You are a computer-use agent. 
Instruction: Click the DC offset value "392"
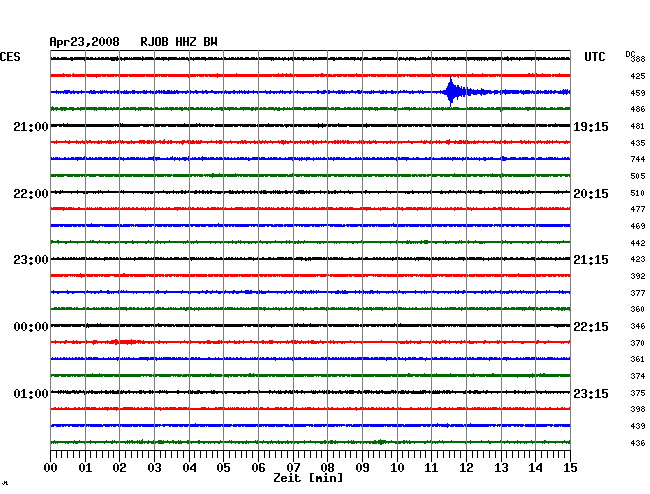(x=638, y=276)
